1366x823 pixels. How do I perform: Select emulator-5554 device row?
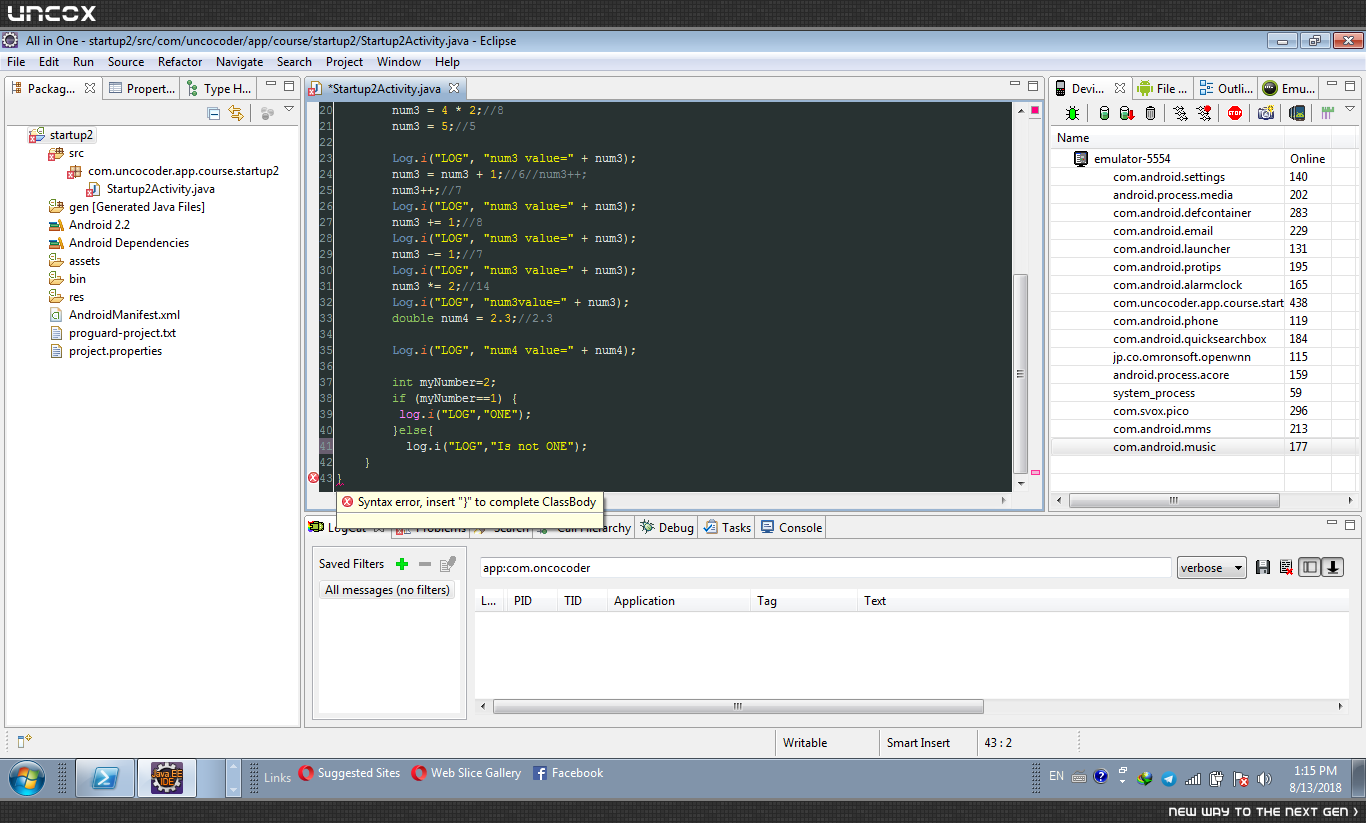1205,159
